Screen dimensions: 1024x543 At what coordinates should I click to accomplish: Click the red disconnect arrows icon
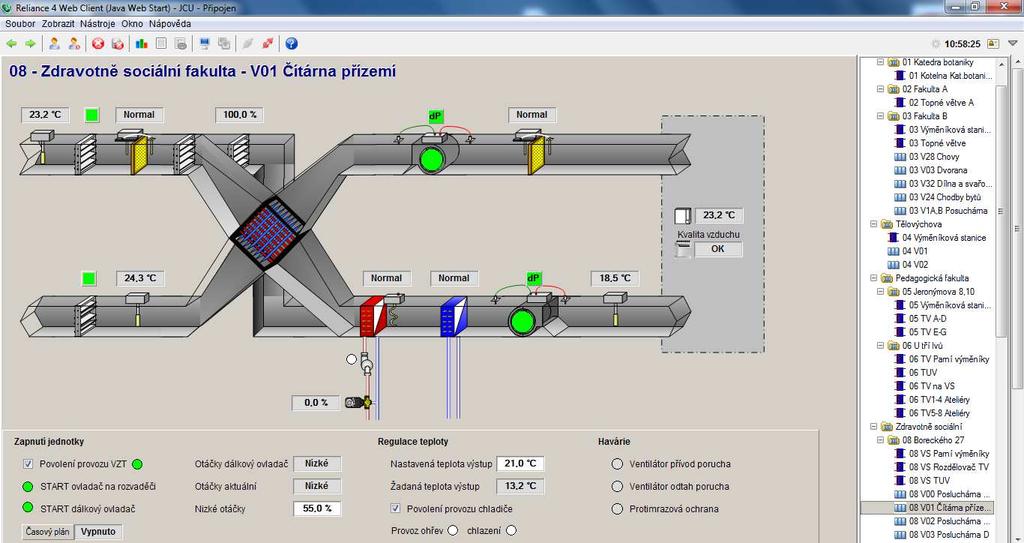pyautogui.click(x=267, y=44)
